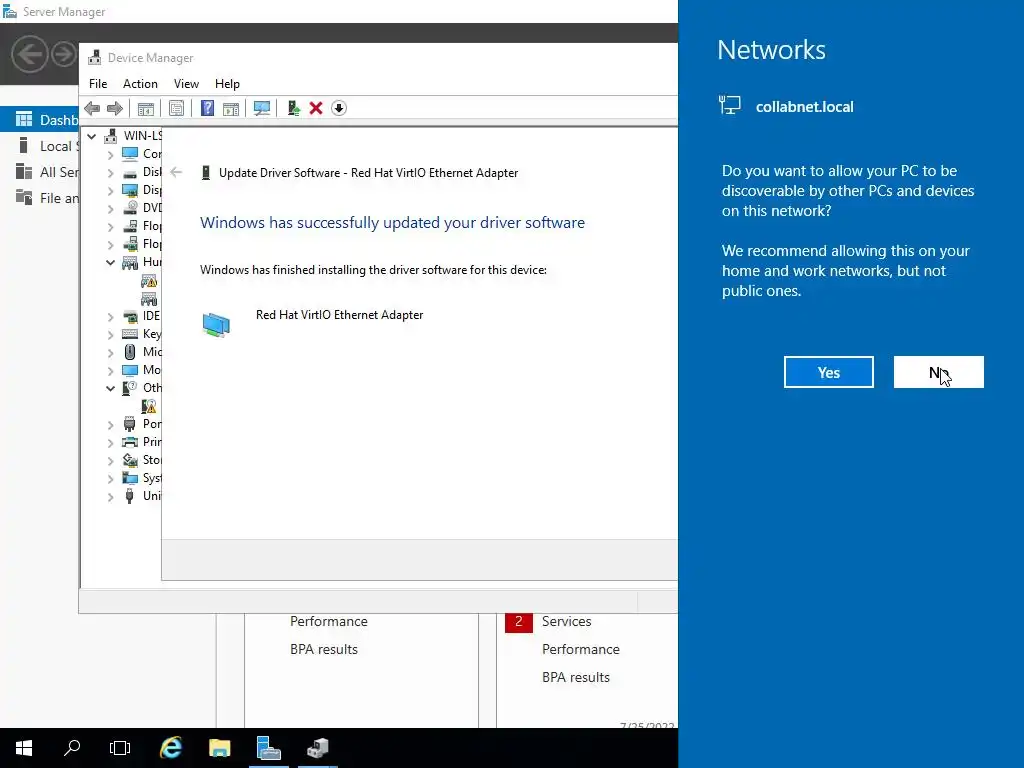
Task: Click Services link with red 2 badge
Action: coord(566,622)
